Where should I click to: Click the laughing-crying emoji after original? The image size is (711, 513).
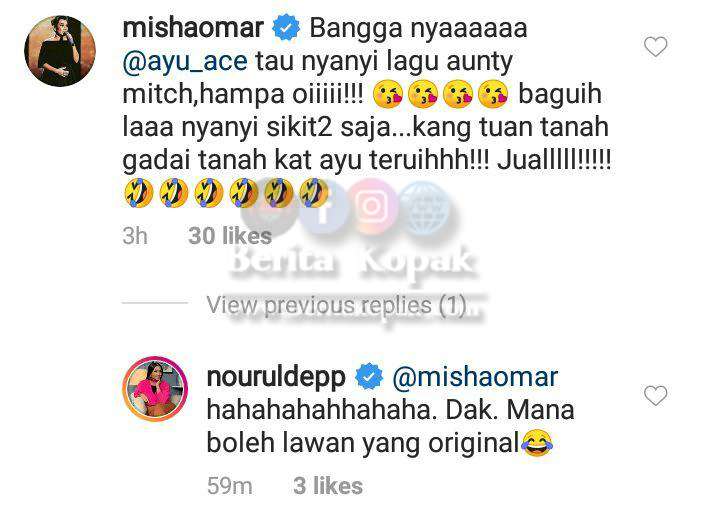(x=537, y=442)
